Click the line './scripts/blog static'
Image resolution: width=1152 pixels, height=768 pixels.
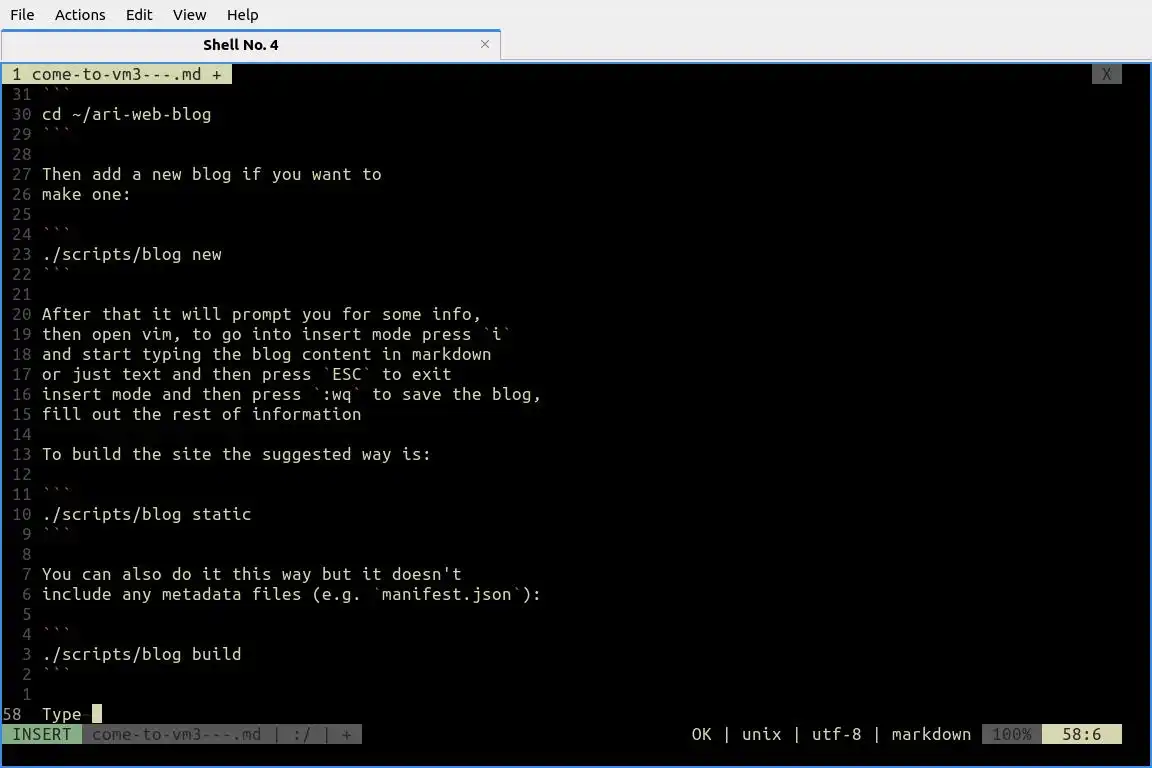[146, 514]
